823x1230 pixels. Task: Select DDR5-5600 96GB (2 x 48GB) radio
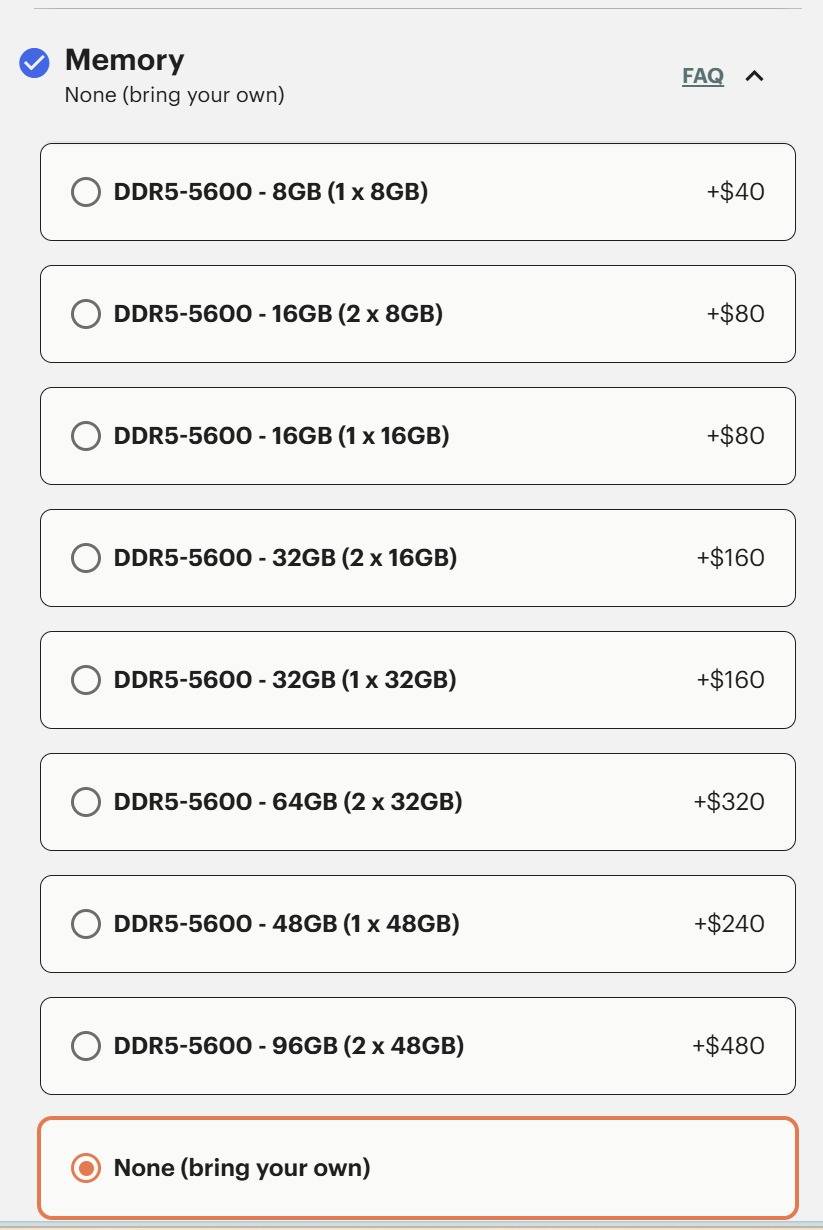click(x=86, y=1046)
